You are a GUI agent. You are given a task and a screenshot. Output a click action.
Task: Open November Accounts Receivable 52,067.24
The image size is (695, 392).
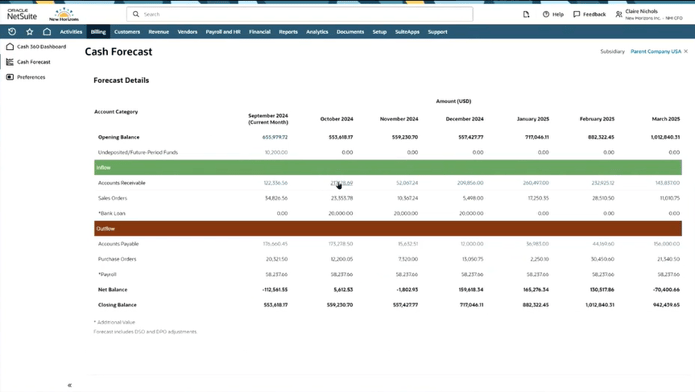point(407,183)
